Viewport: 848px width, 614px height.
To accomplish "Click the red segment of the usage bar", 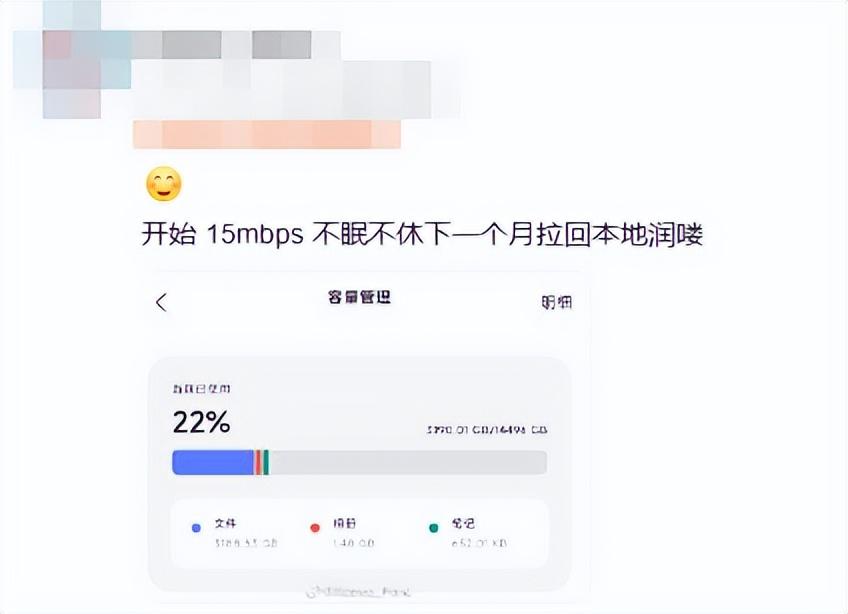I will (259, 463).
